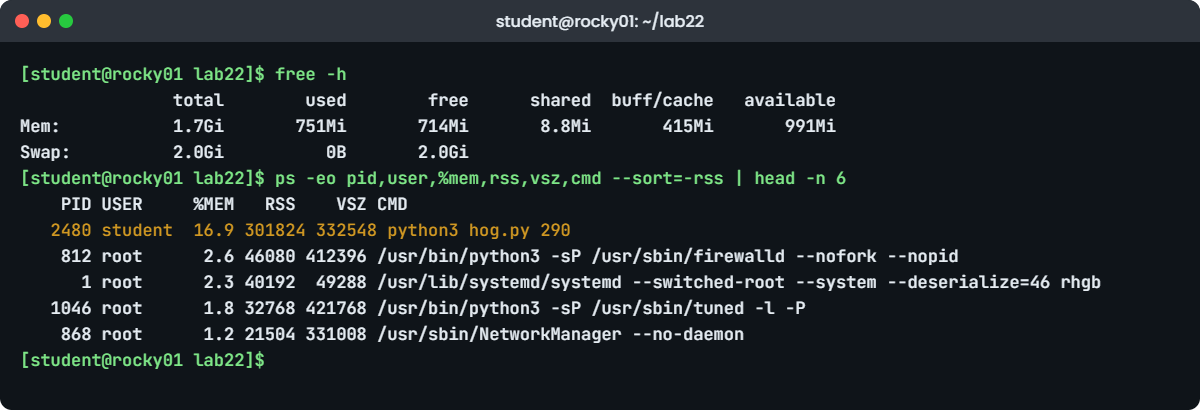Select the 'student' user in process list
1200x410 pixels.
point(137,231)
